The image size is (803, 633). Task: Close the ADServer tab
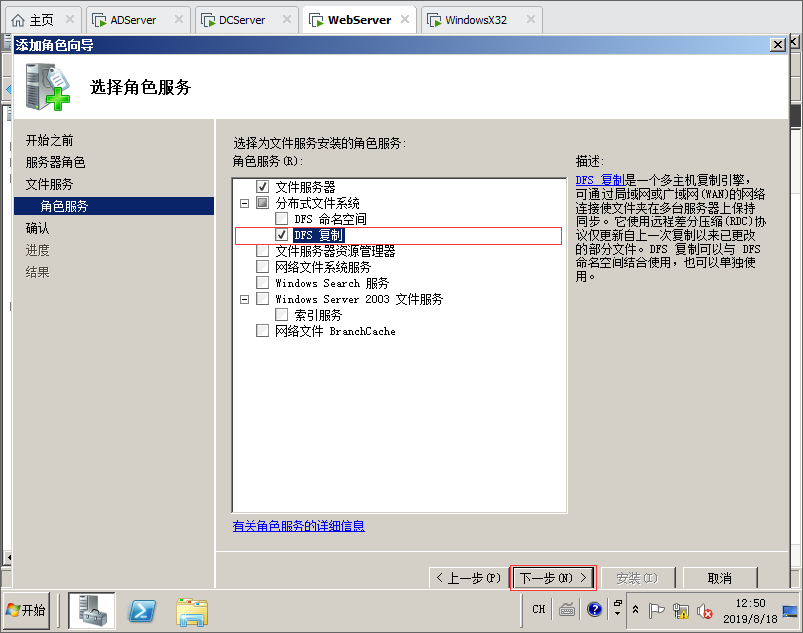click(179, 19)
